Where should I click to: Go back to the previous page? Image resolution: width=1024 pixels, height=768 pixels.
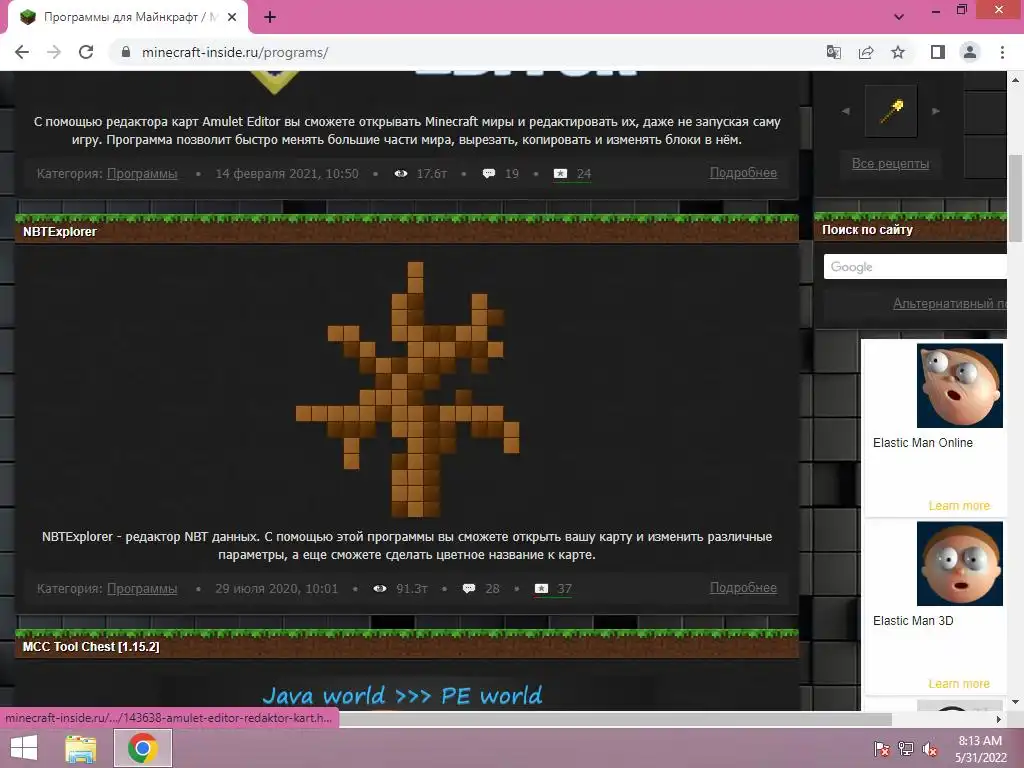[22, 52]
